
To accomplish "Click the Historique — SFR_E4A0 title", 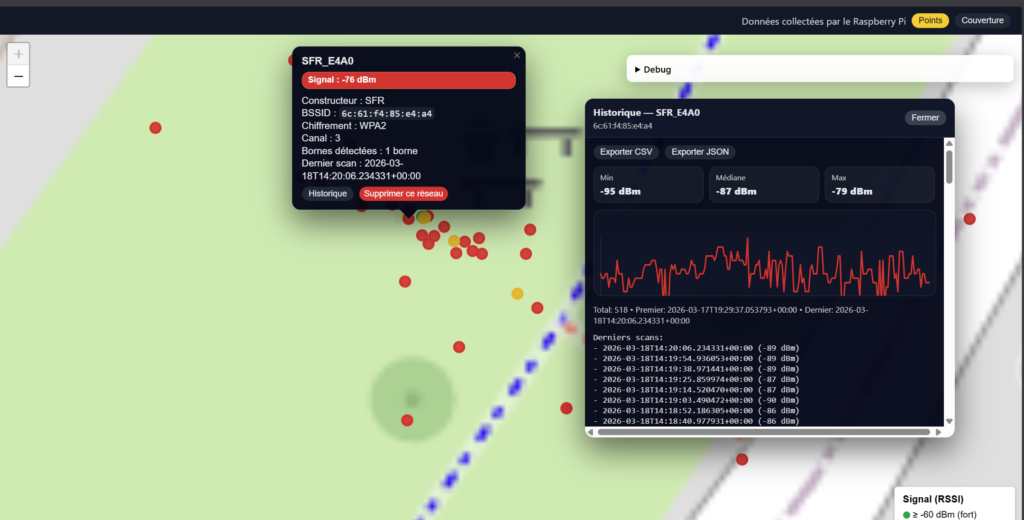I will (647, 112).
